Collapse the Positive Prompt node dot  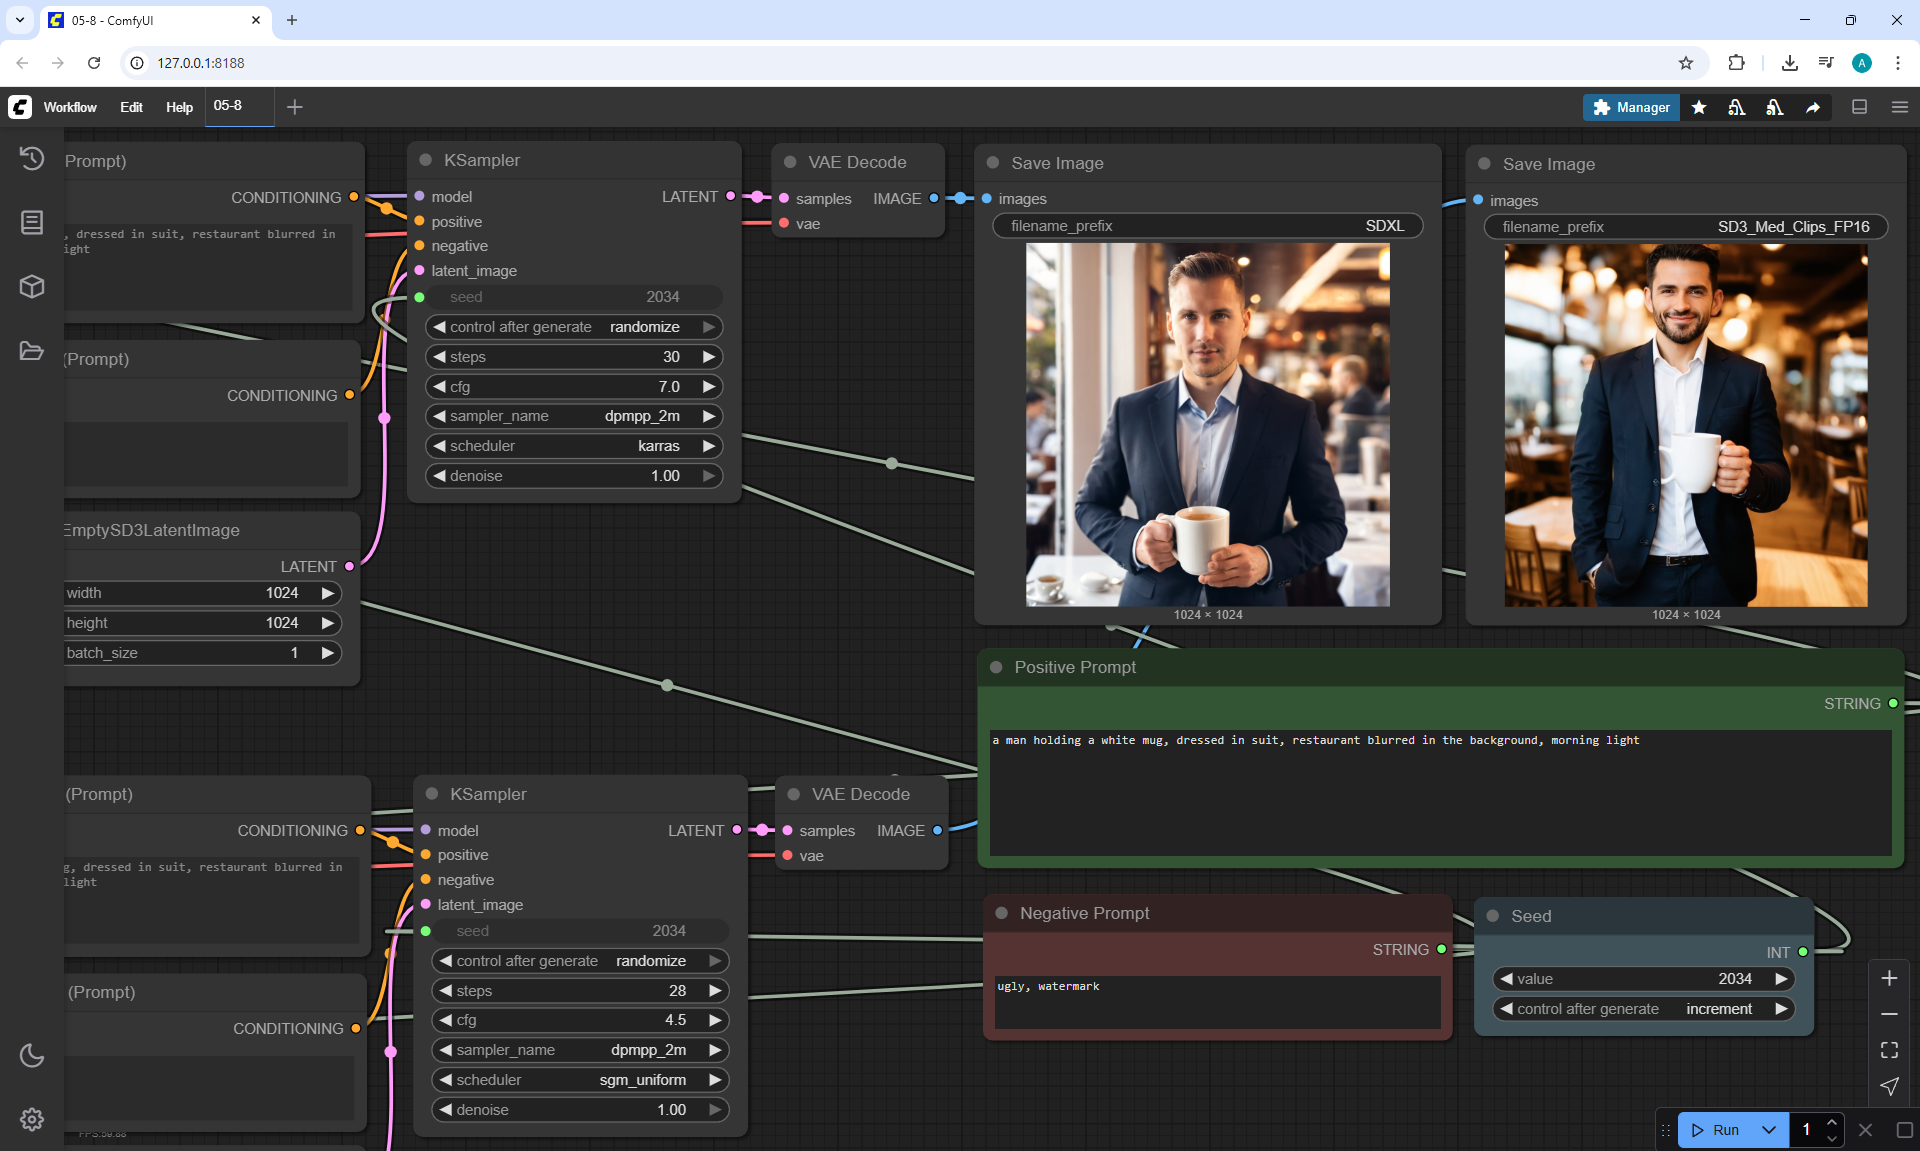coord(996,667)
